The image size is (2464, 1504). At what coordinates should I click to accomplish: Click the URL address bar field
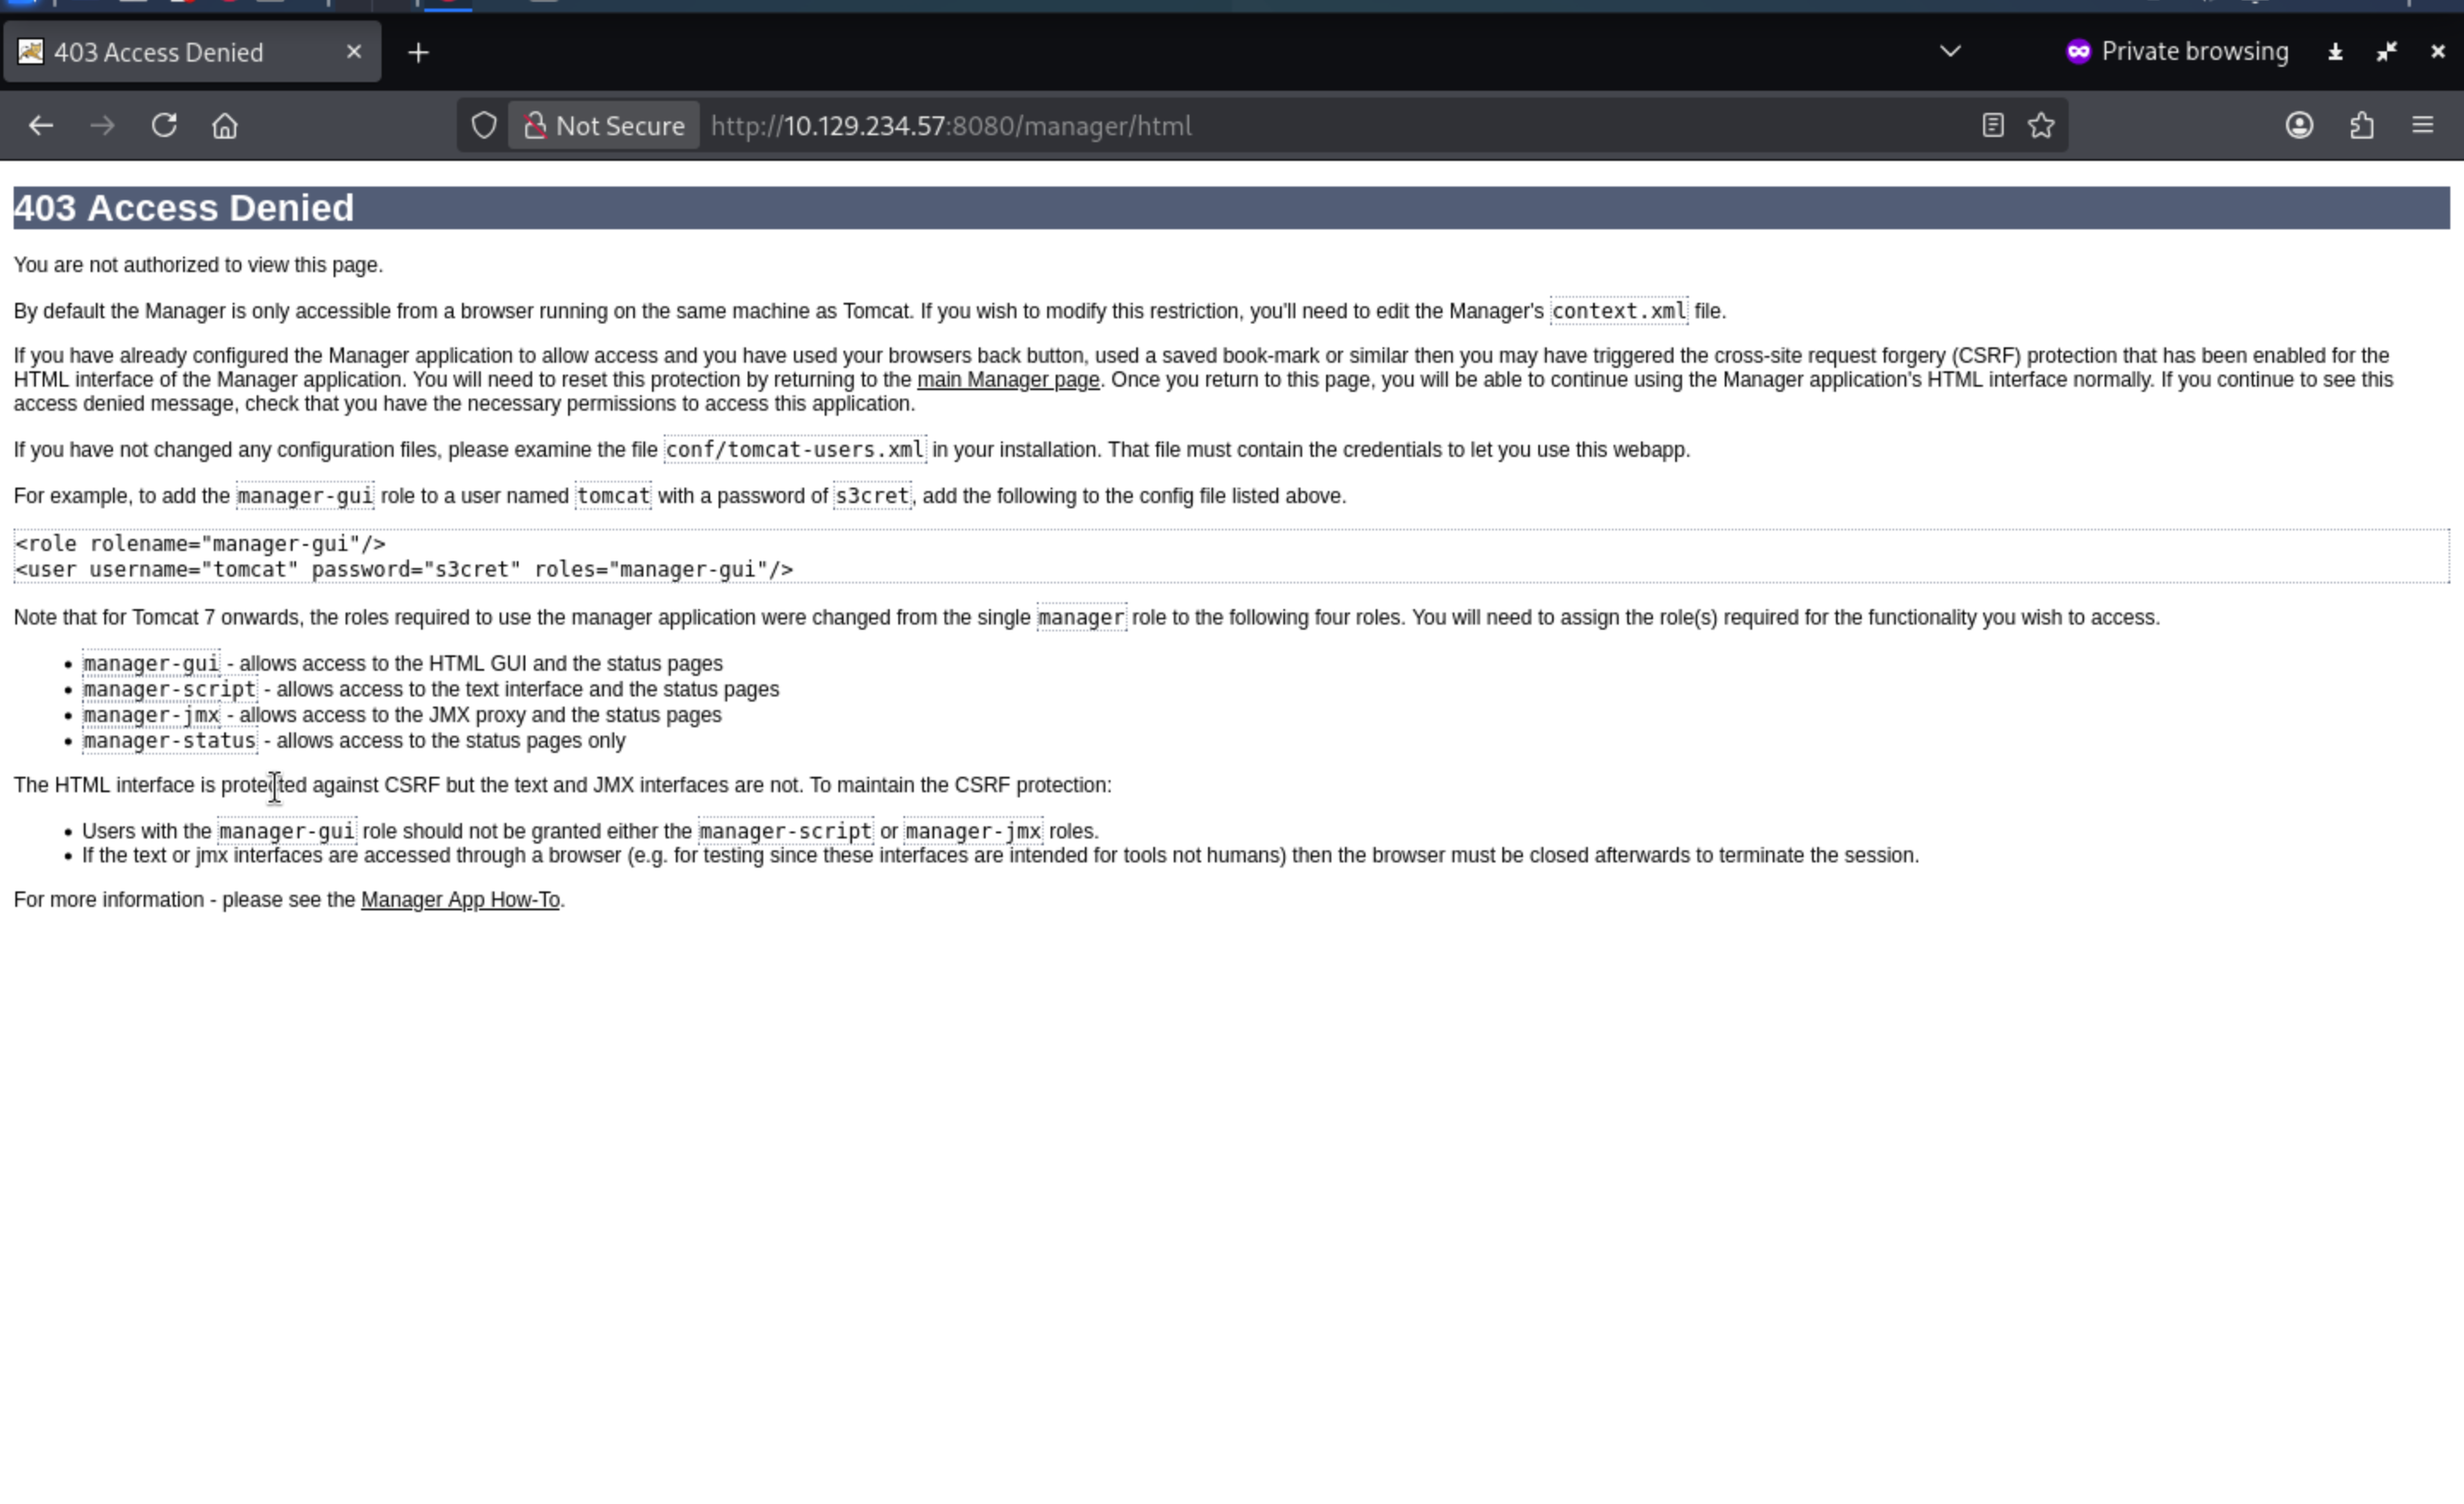[1300, 126]
